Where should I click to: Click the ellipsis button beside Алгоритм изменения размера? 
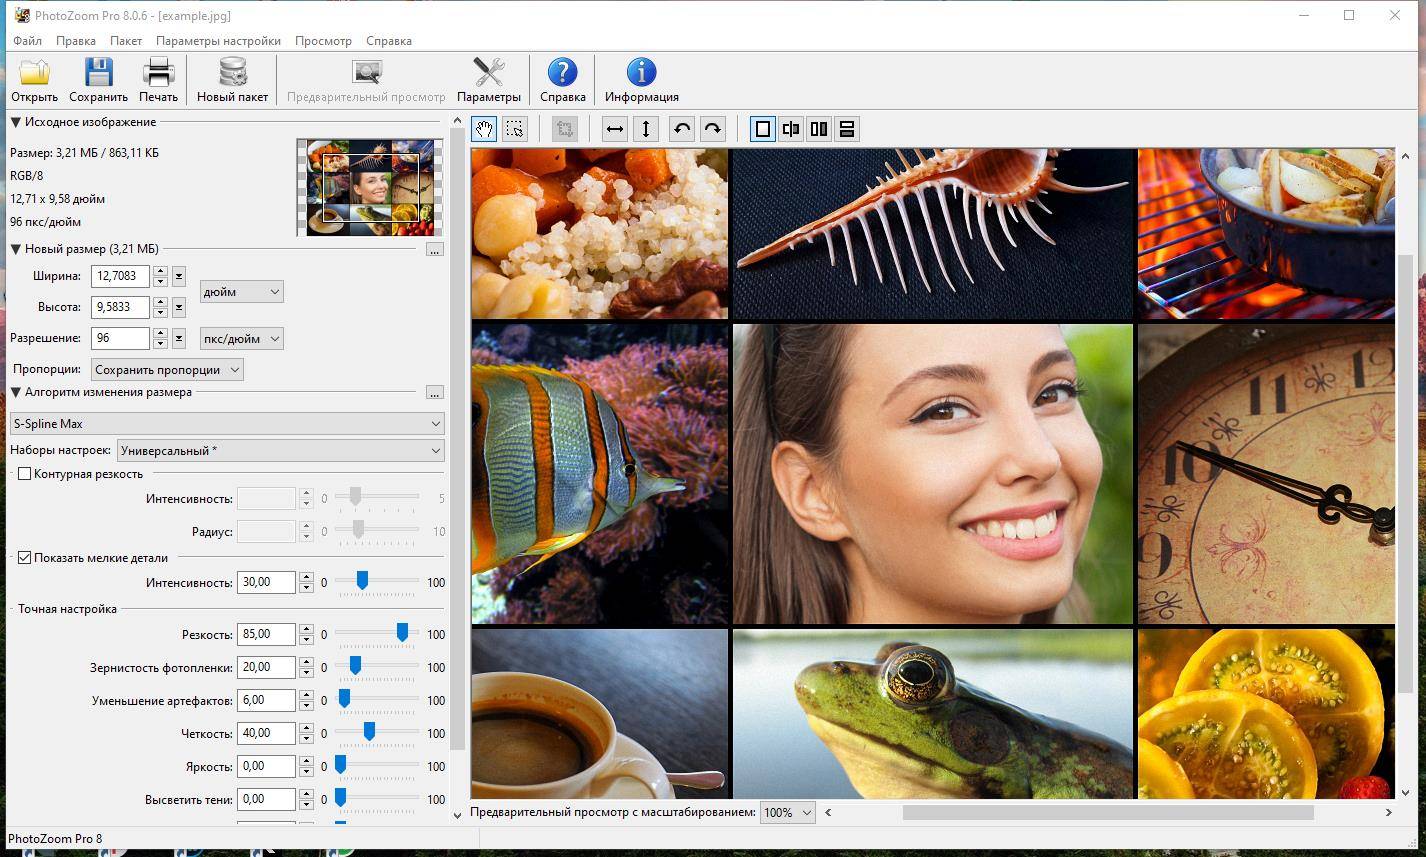pyautogui.click(x=434, y=393)
